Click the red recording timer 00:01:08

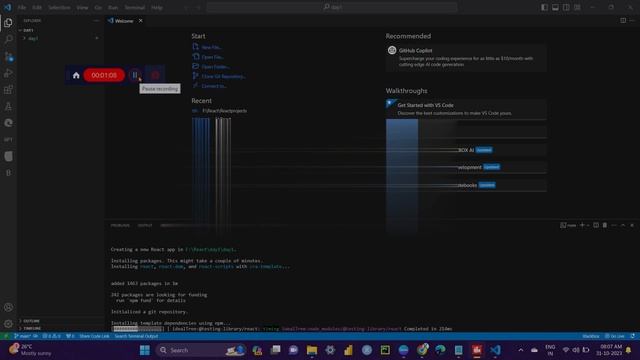(x=104, y=75)
